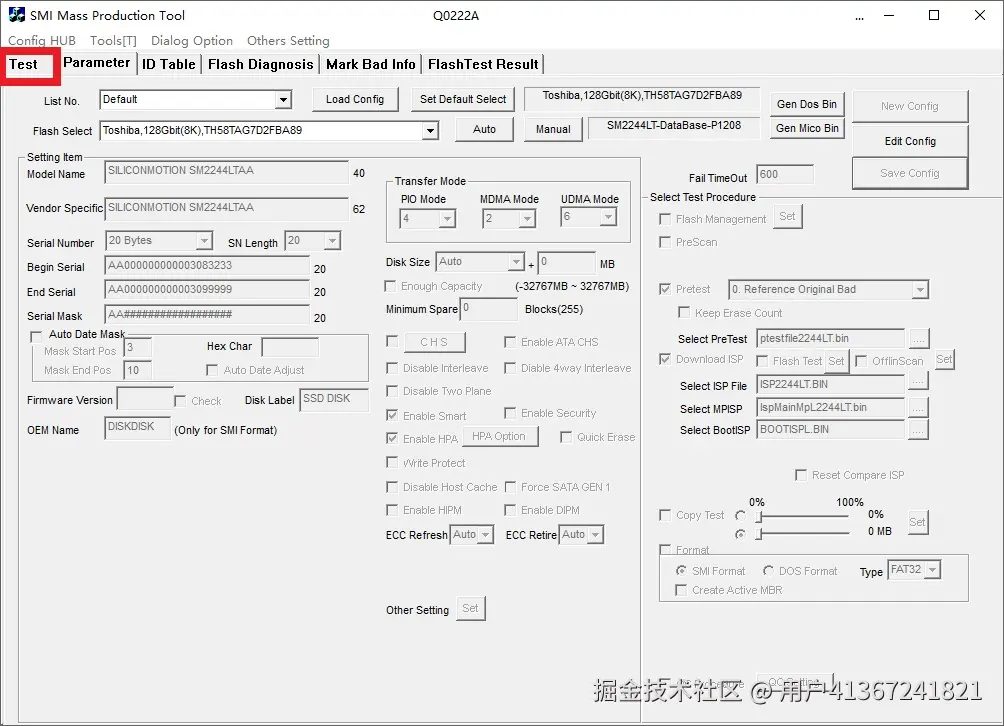1004x726 pixels.
Task: Select the SMI Format radio button
Action: tap(681, 570)
